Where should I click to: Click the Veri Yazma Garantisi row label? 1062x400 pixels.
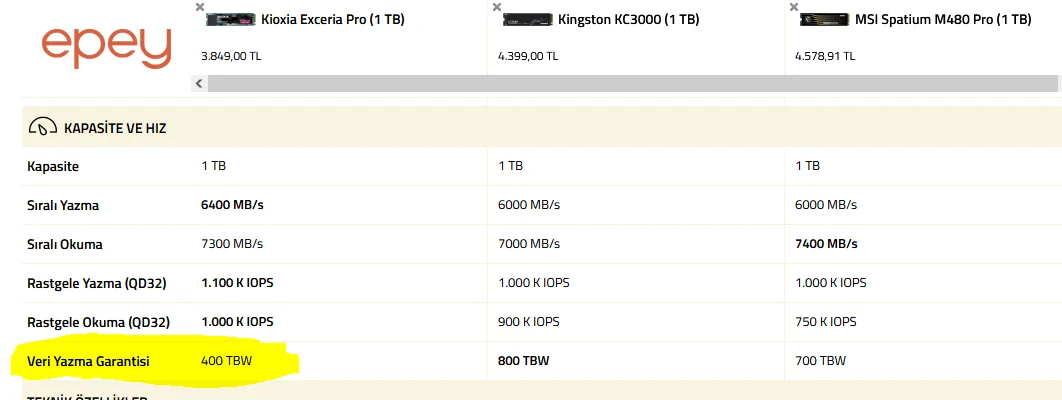pyautogui.click(x=88, y=361)
